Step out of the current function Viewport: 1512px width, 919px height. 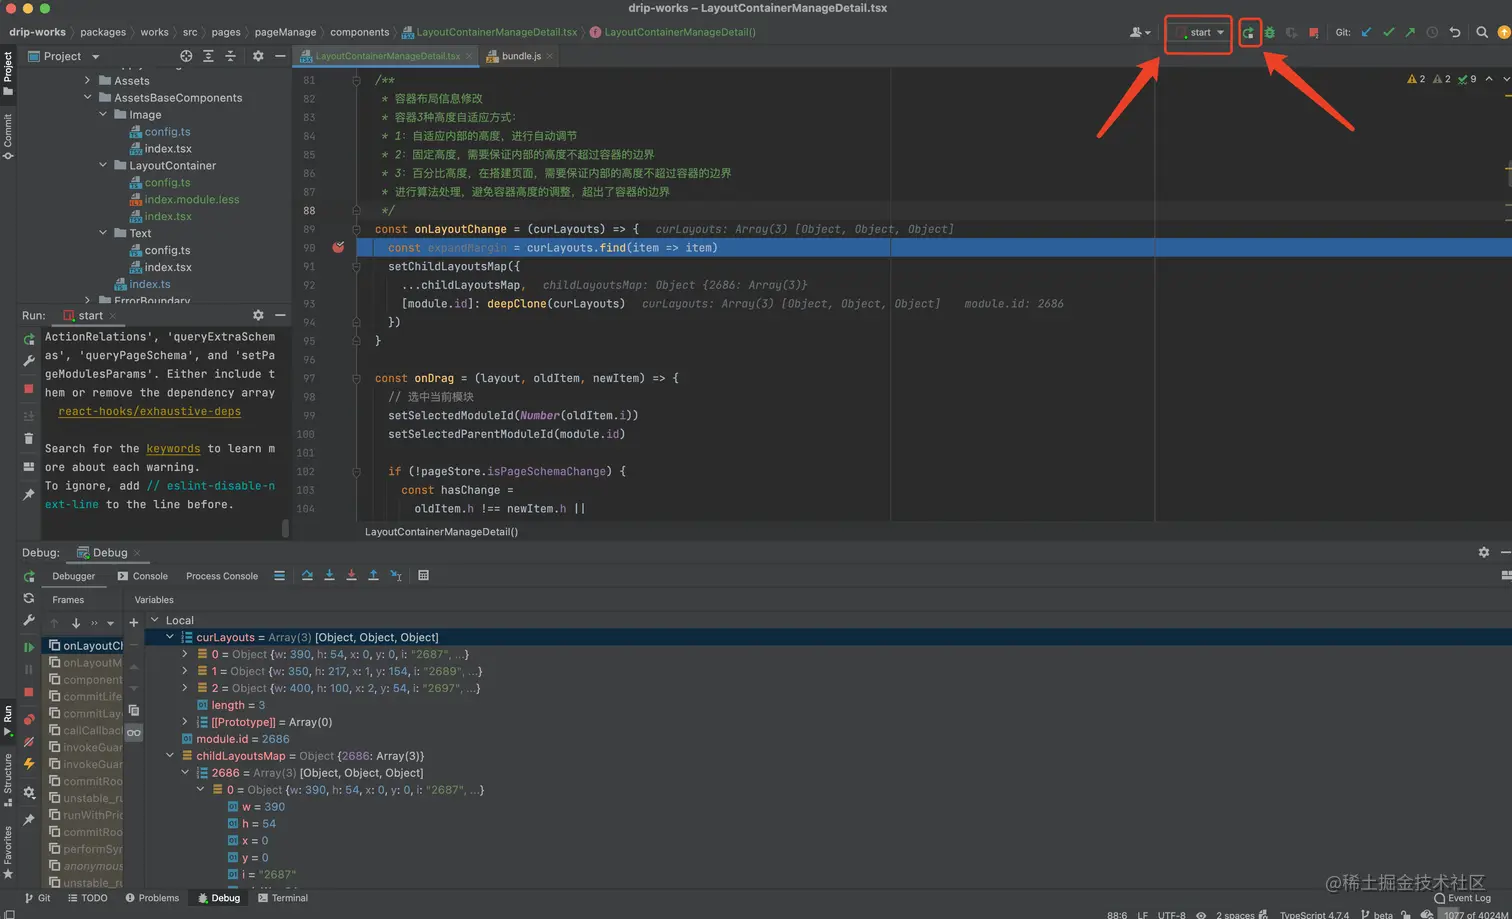pyautogui.click(x=374, y=576)
